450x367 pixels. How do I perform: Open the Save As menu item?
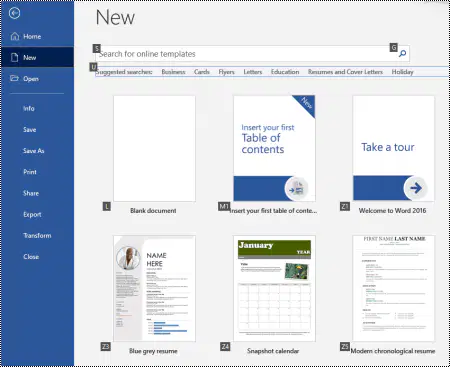pyautogui.click(x=34, y=151)
